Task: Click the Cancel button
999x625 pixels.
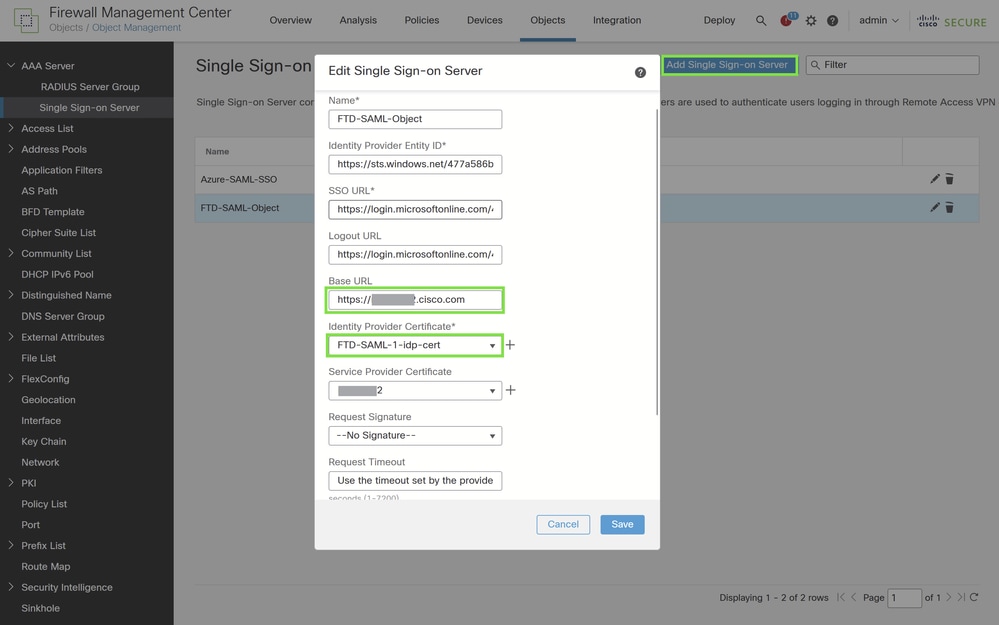Action: tap(563, 524)
